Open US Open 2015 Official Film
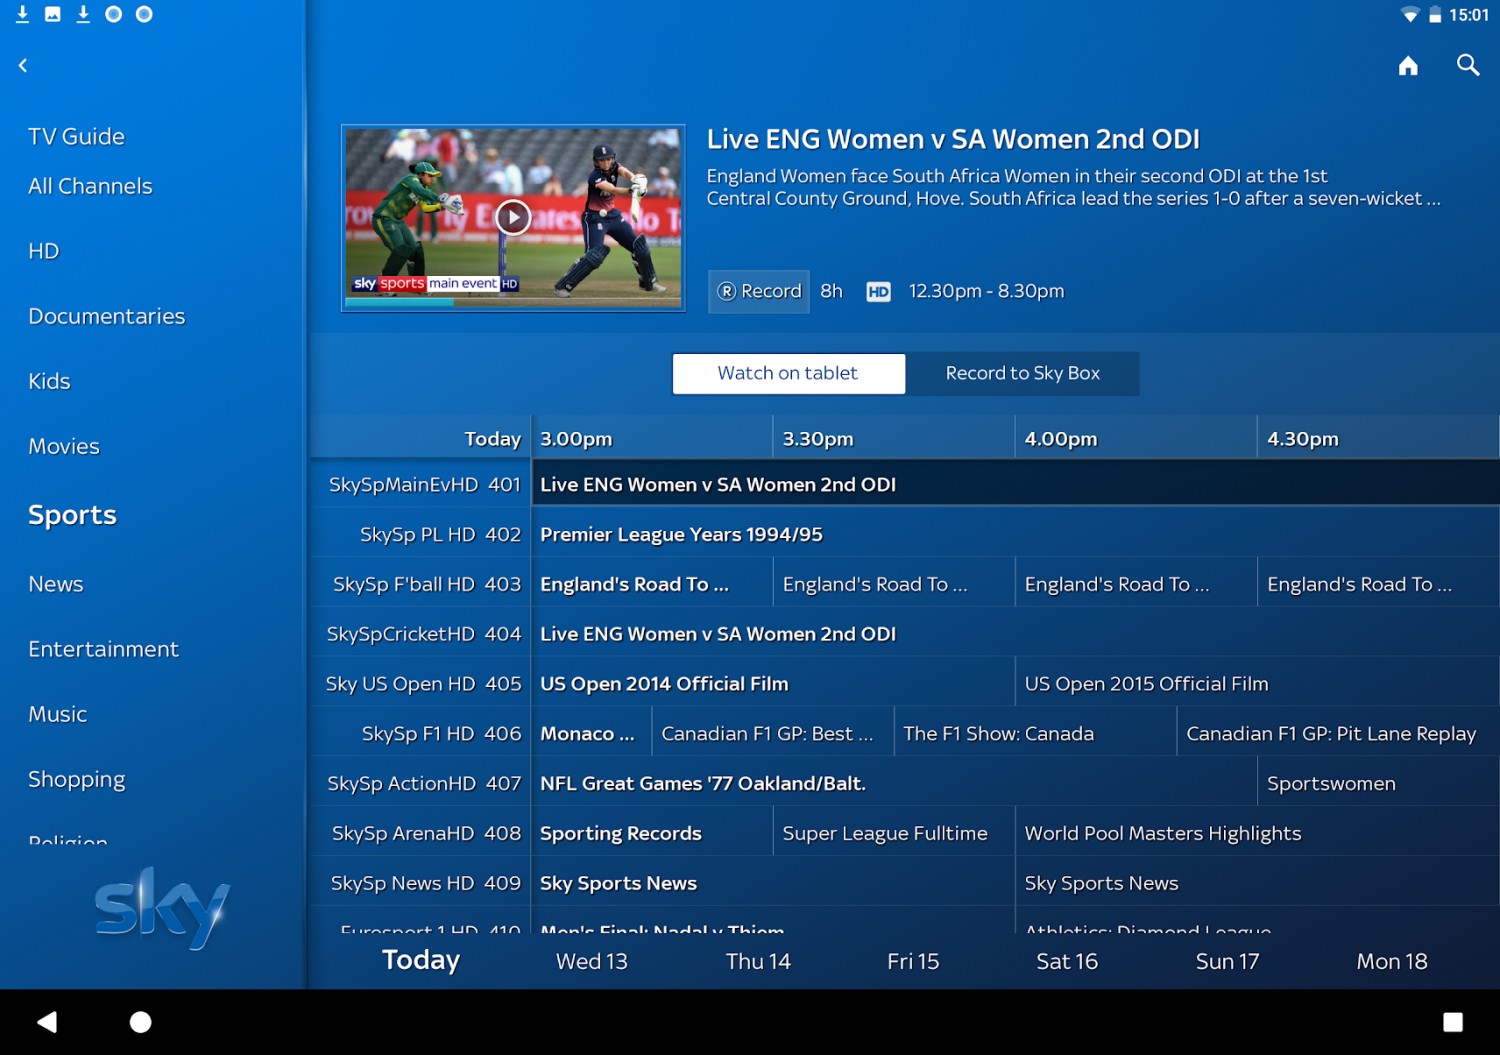 1258,684
